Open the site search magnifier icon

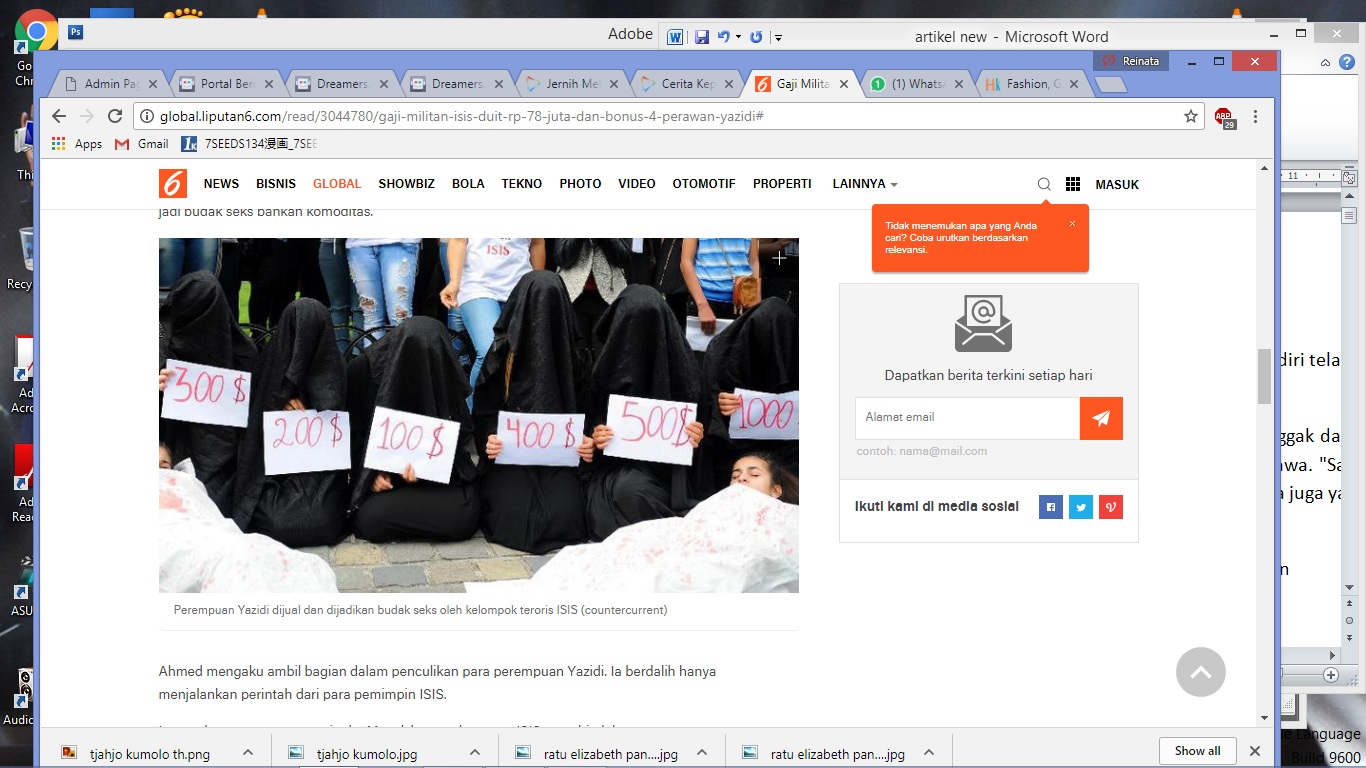click(x=1044, y=184)
